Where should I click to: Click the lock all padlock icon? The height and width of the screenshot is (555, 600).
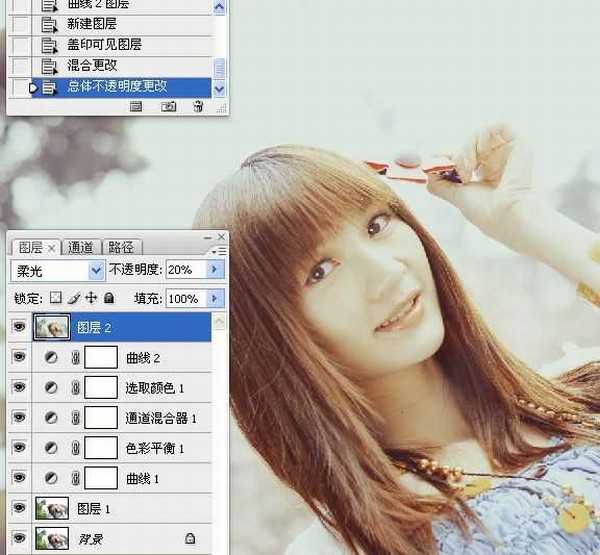108,298
